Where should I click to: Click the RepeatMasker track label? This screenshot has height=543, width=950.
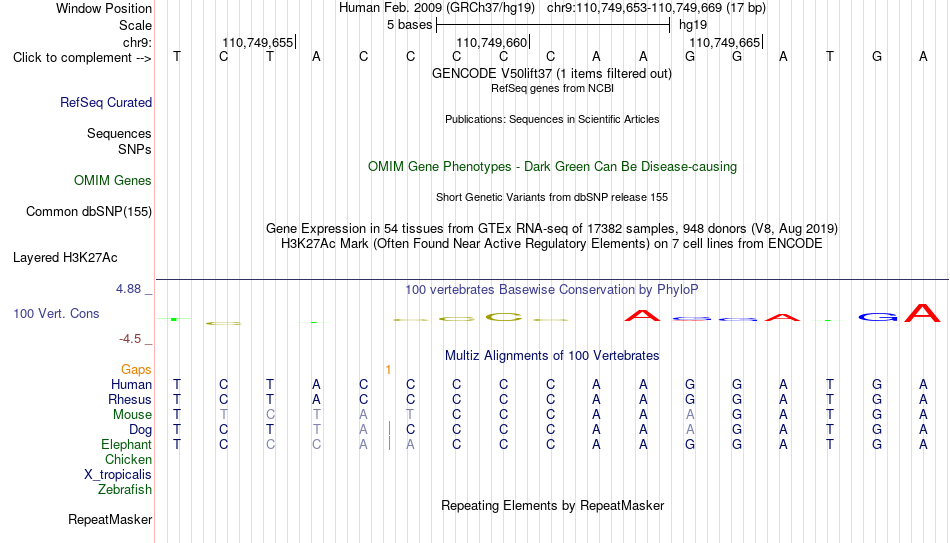pos(110,519)
